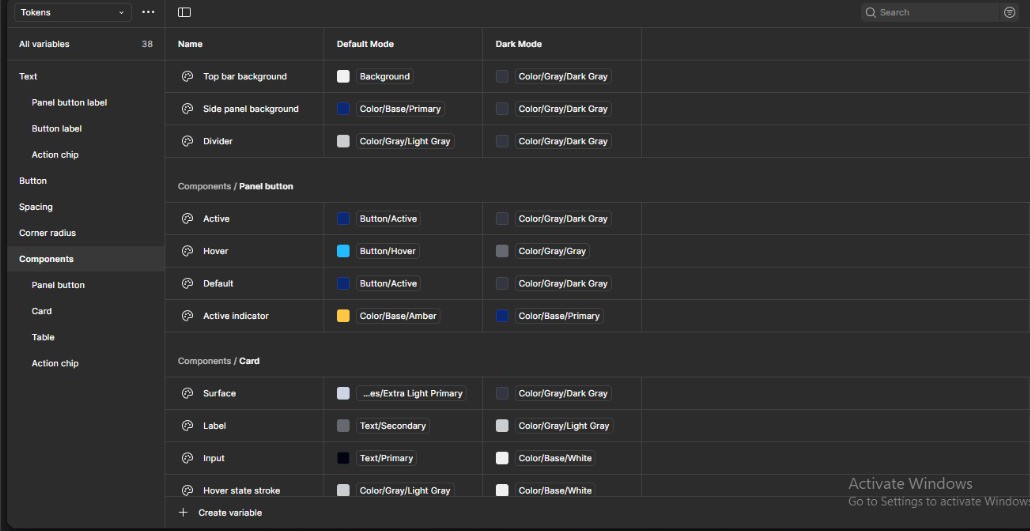Click the color icon of Default variable
The height and width of the screenshot is (531, 1030).
187,284
